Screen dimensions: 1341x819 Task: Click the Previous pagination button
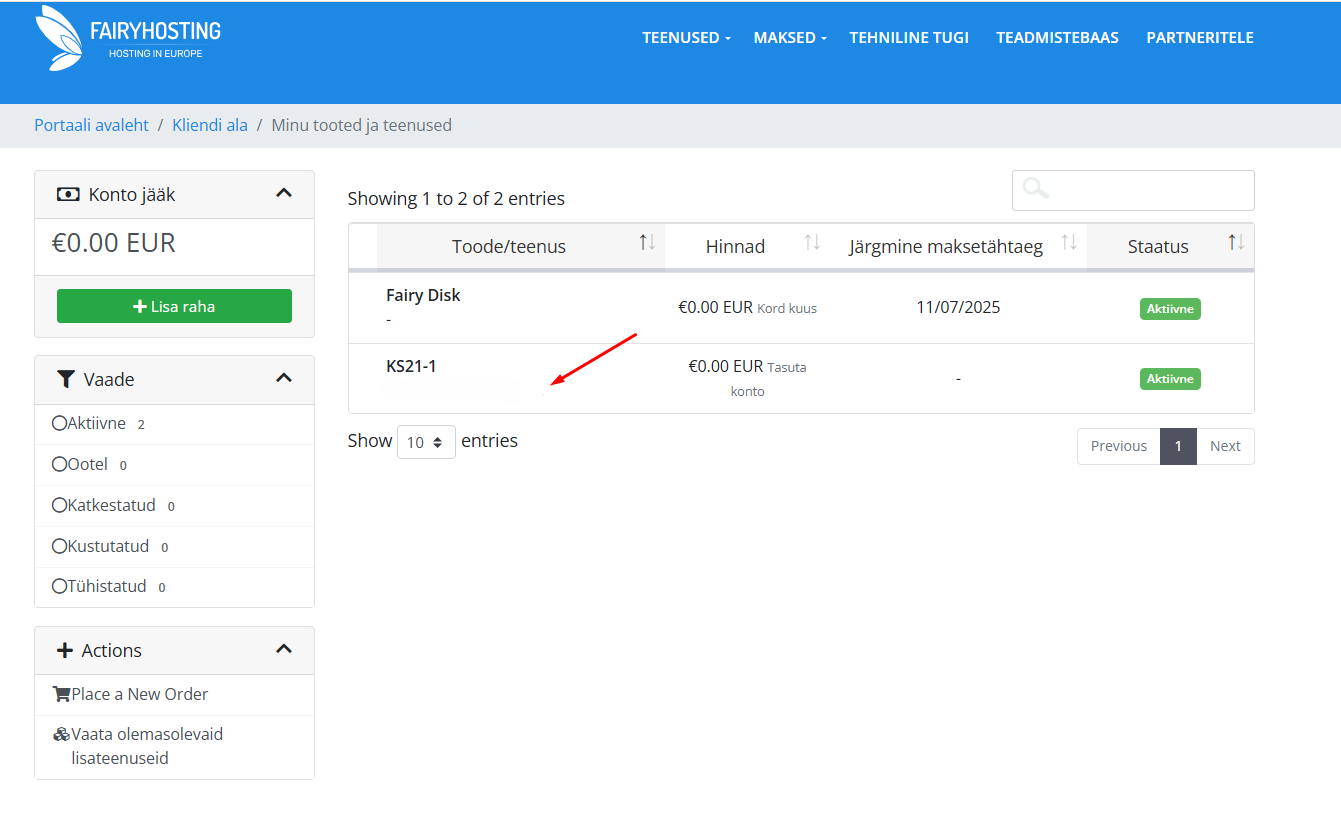pos(1118,446)
